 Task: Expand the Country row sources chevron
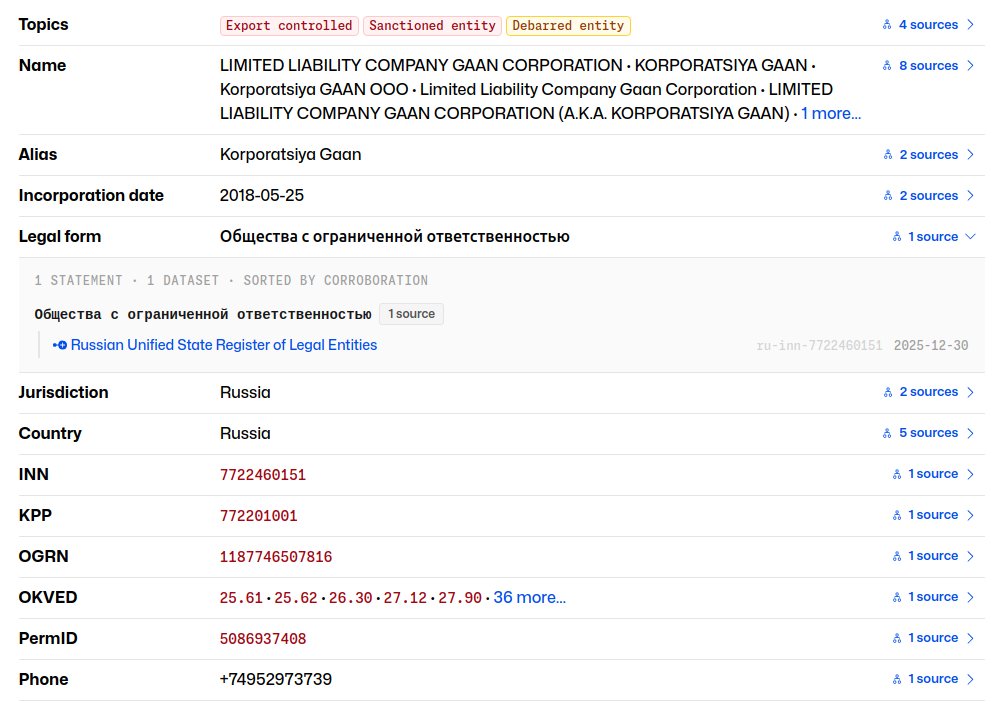click(x=971, y=433)
